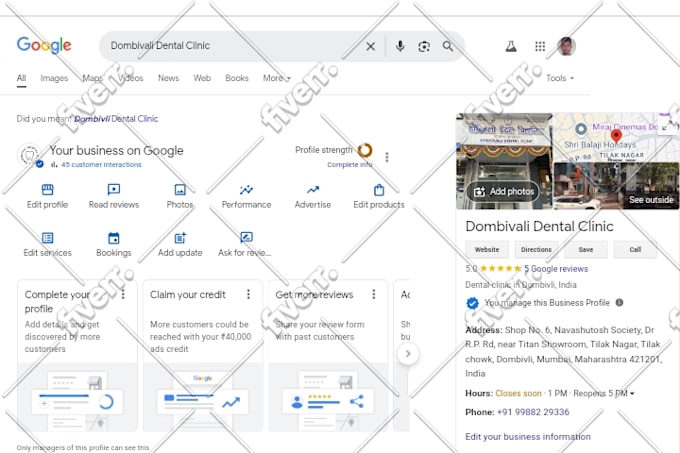Clear the search box with the X icon
The width and height of the screenshot is (680, 453).
370,46
